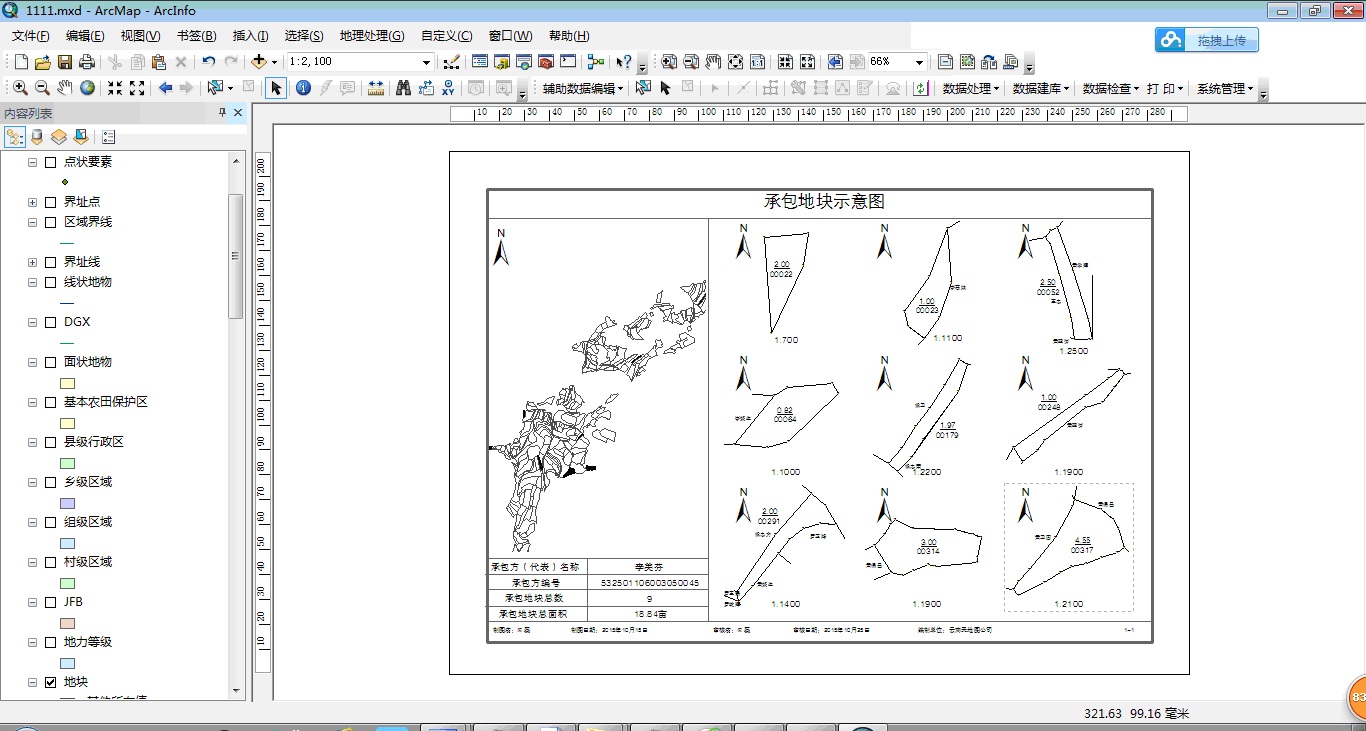Open the 地理处理(G) menu
This screenshot has height=731, width=1366.
pyautogui.click(x=372, y=36)
